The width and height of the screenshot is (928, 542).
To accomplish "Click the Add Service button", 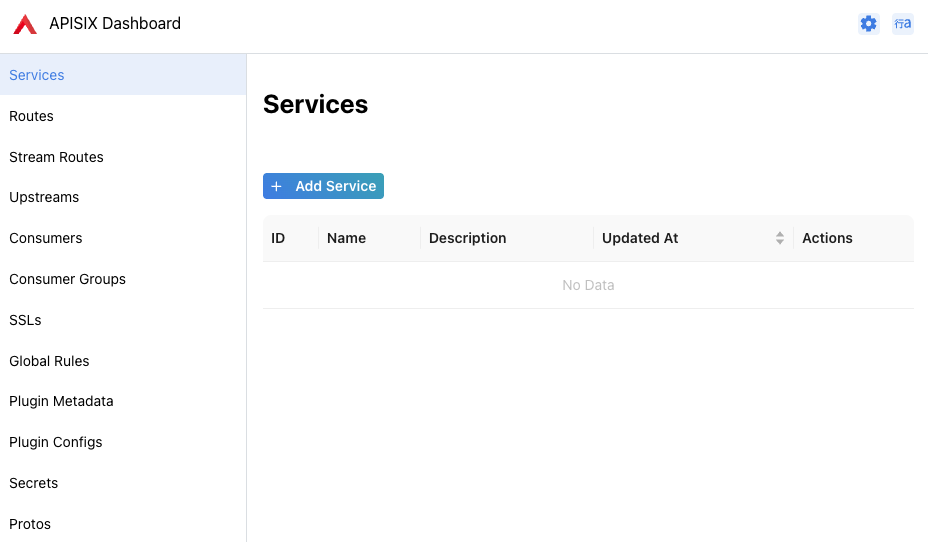I will coord(323,186).
